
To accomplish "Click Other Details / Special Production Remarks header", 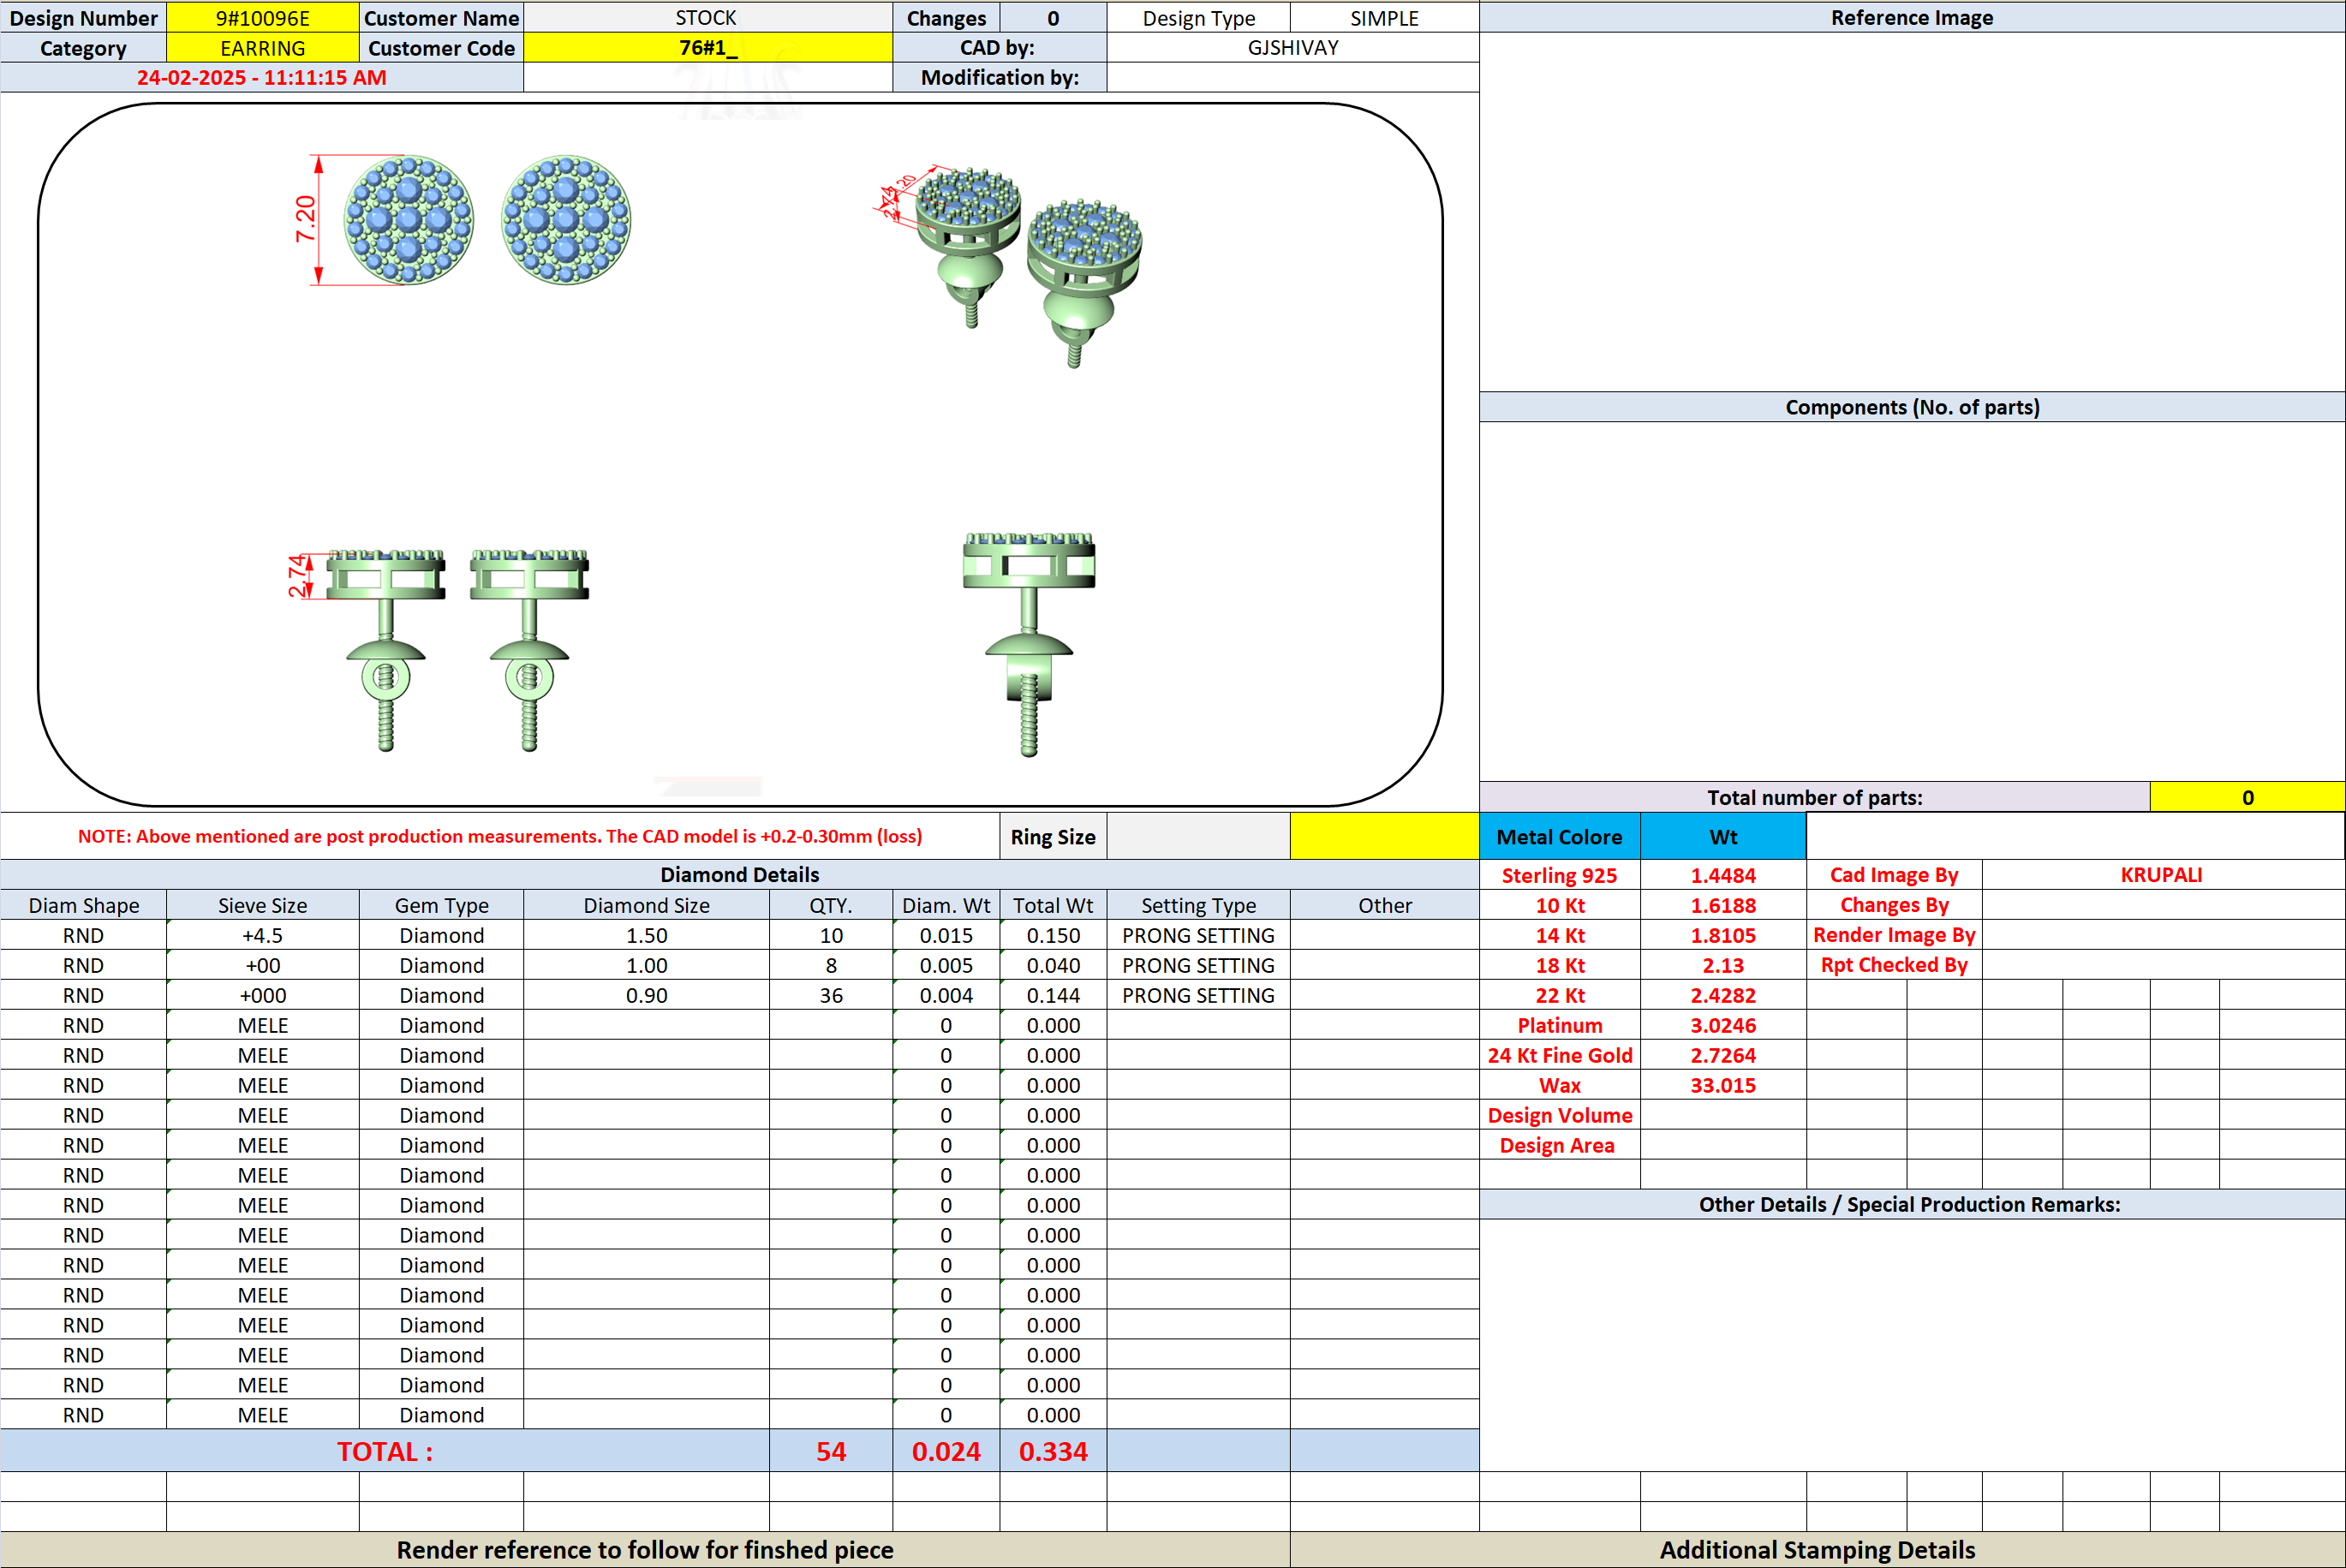I will (1912, 1204).
